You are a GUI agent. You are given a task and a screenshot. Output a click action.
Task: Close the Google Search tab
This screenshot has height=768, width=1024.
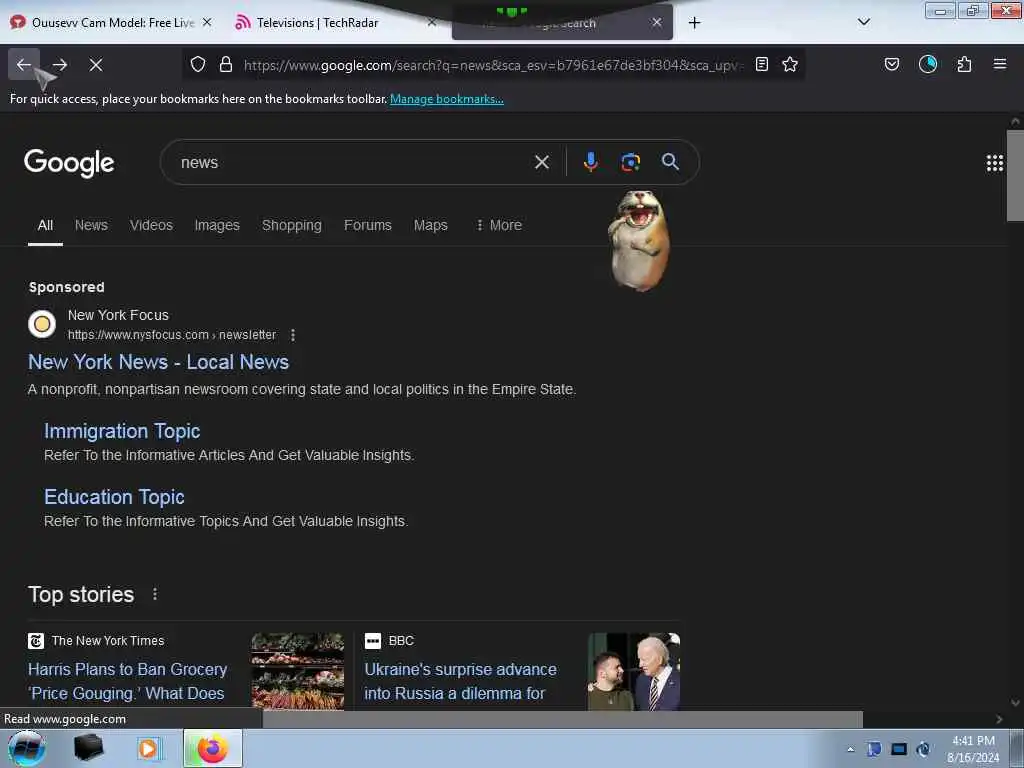[x=657, y=22]
